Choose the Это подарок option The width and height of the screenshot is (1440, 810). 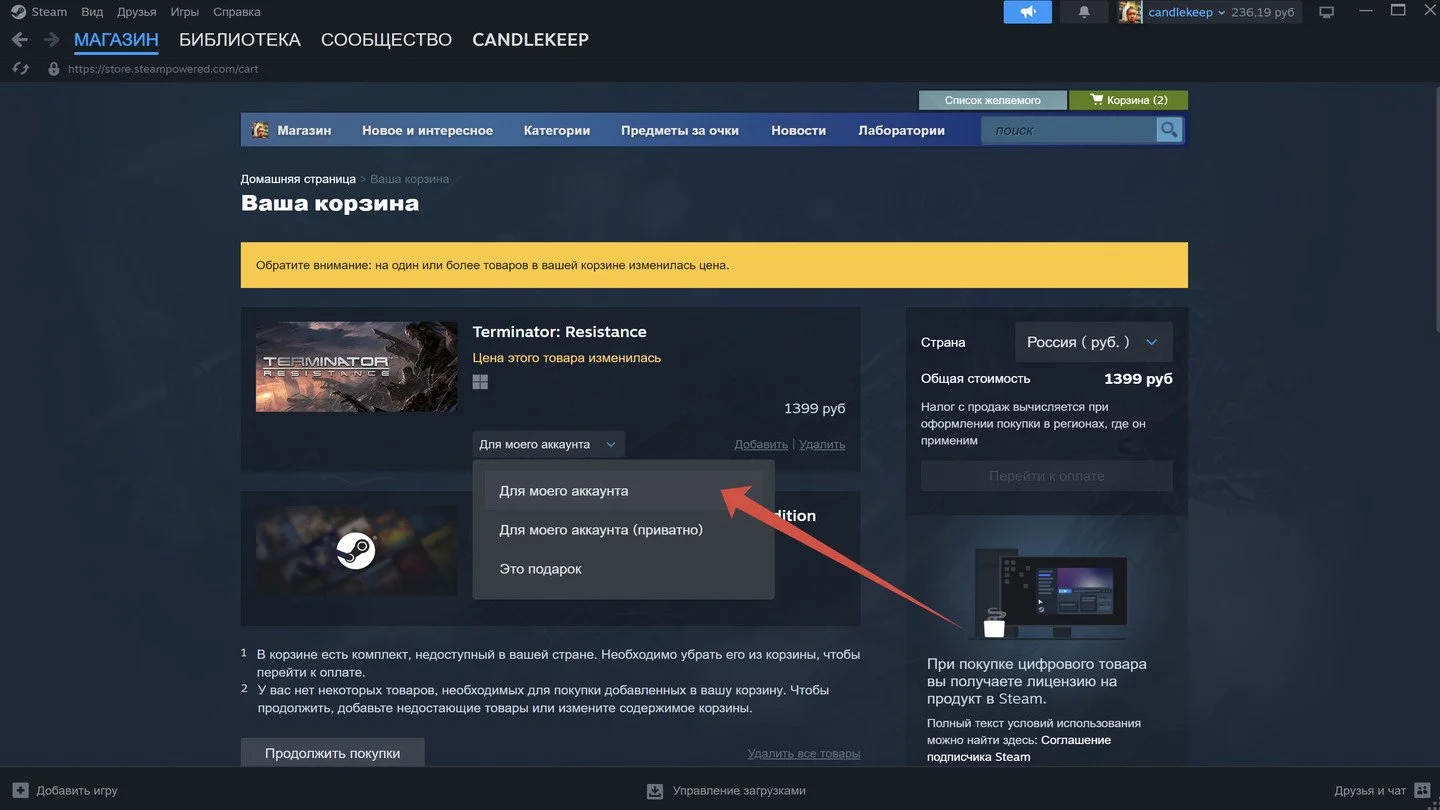click(x=623, y=569)
